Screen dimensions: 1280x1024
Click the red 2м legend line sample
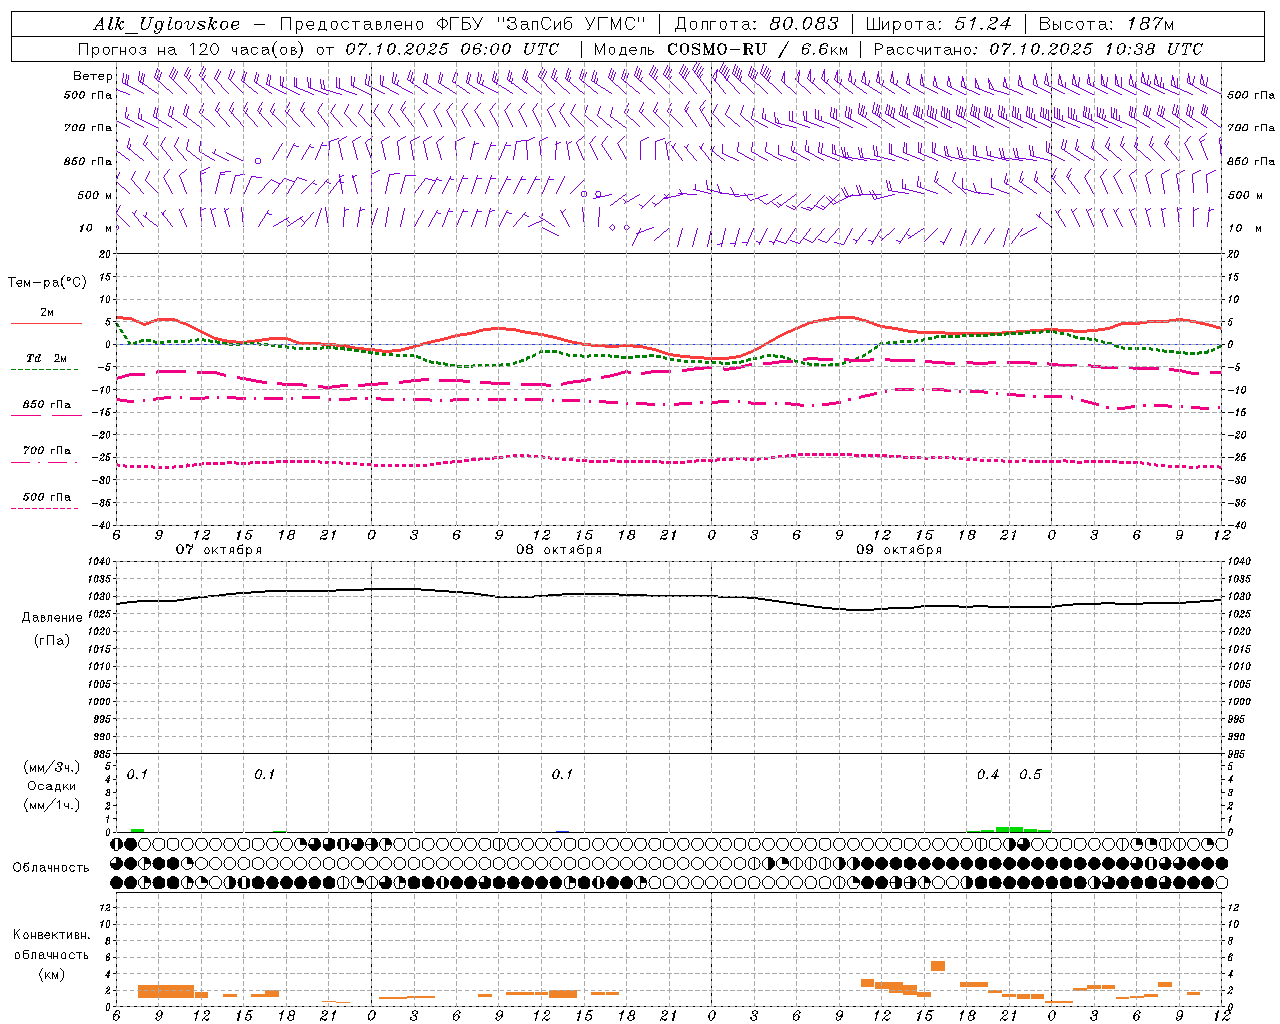(46, 323)
